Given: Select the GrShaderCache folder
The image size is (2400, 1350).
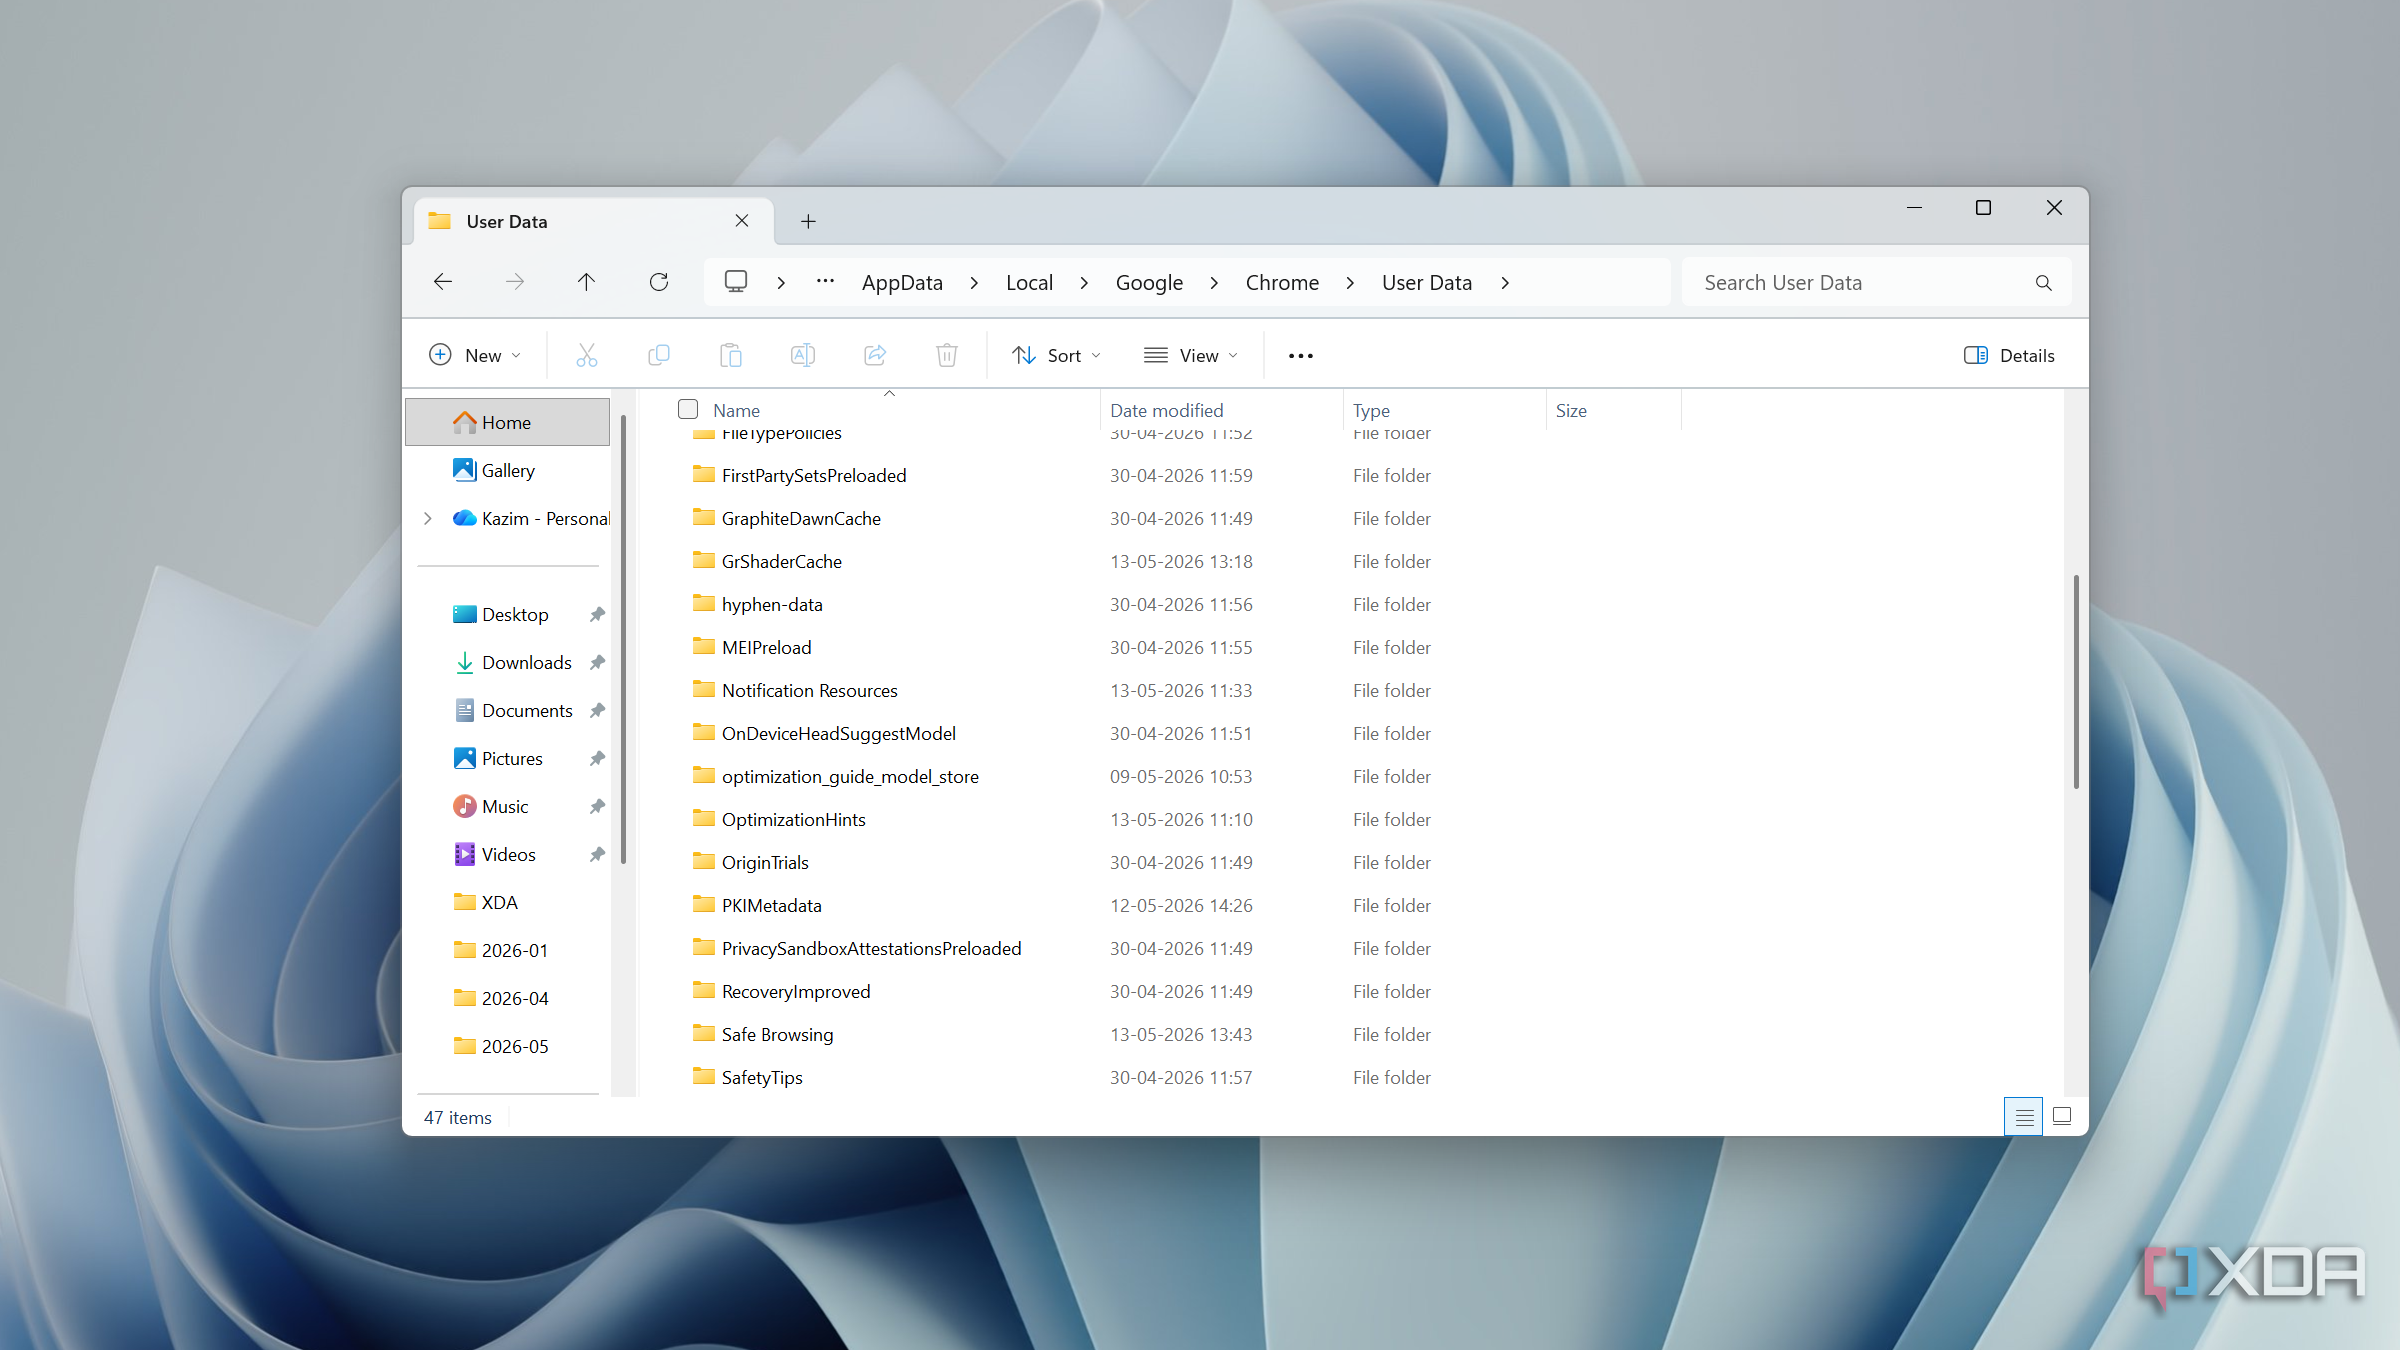Looking at the screenshot, I should (x=782, y=561).
